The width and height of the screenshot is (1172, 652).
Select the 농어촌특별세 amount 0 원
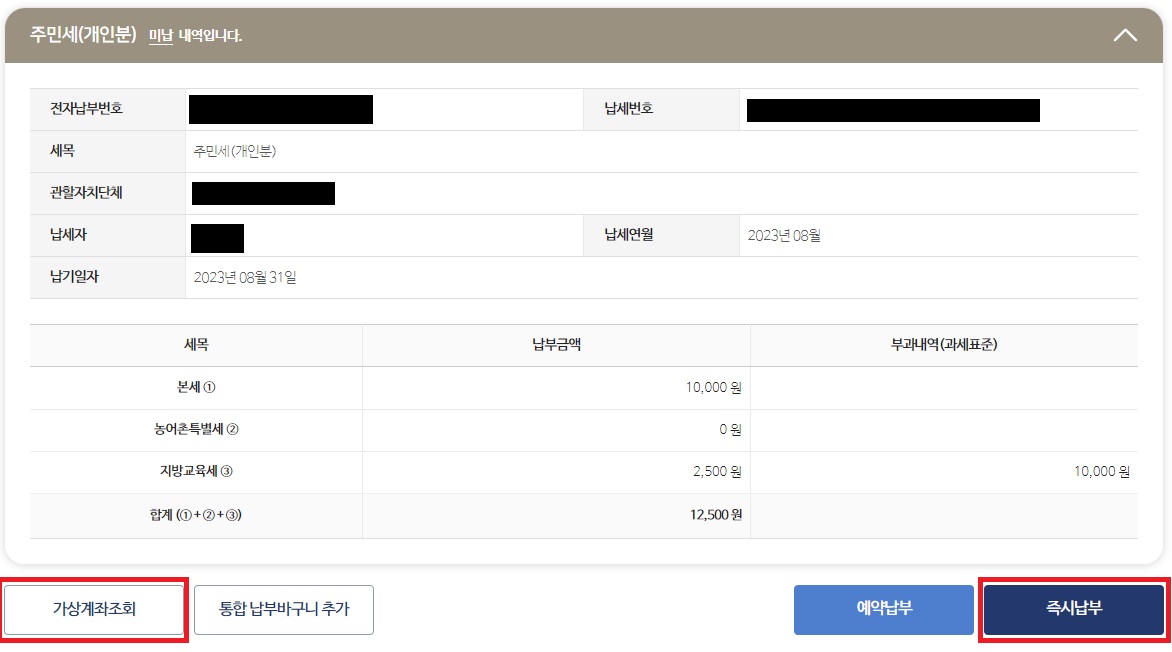point(731,429)
